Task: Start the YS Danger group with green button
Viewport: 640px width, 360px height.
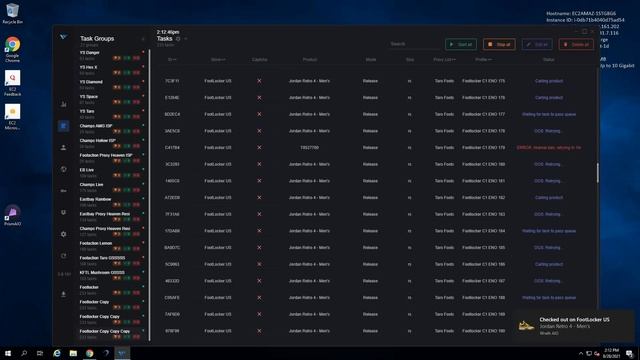Action: 127,58
